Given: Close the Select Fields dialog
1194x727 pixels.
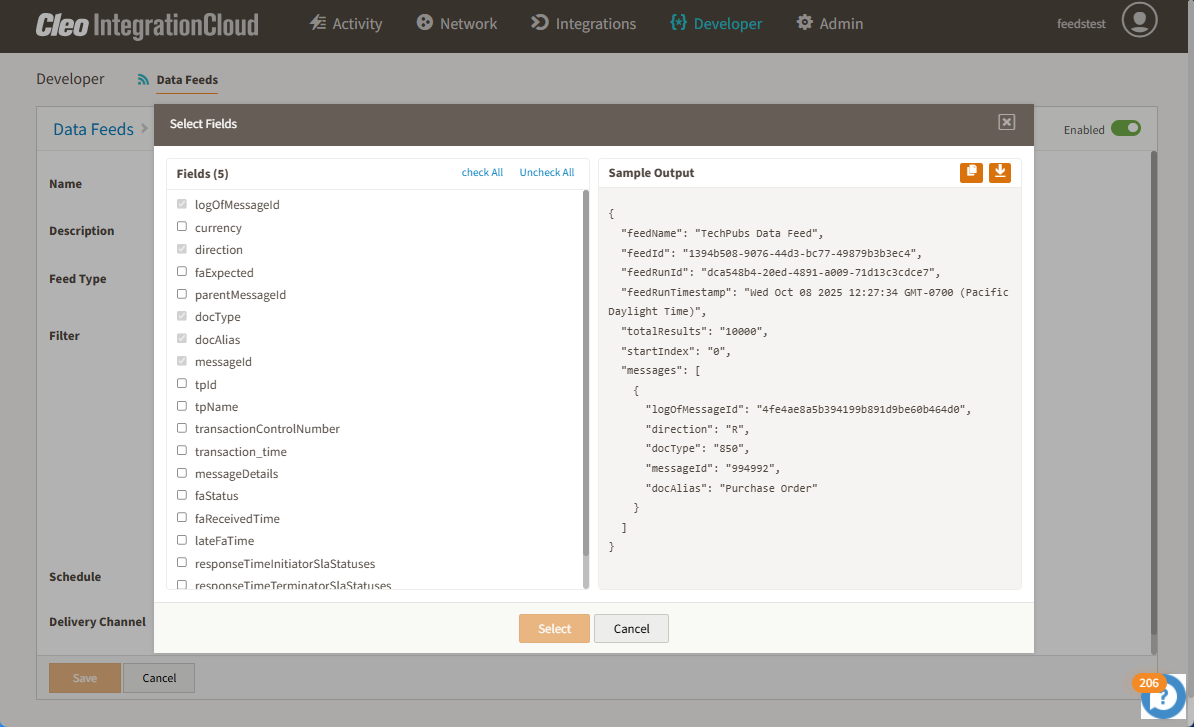Looking at the screenshot, I should (1006, 122).
